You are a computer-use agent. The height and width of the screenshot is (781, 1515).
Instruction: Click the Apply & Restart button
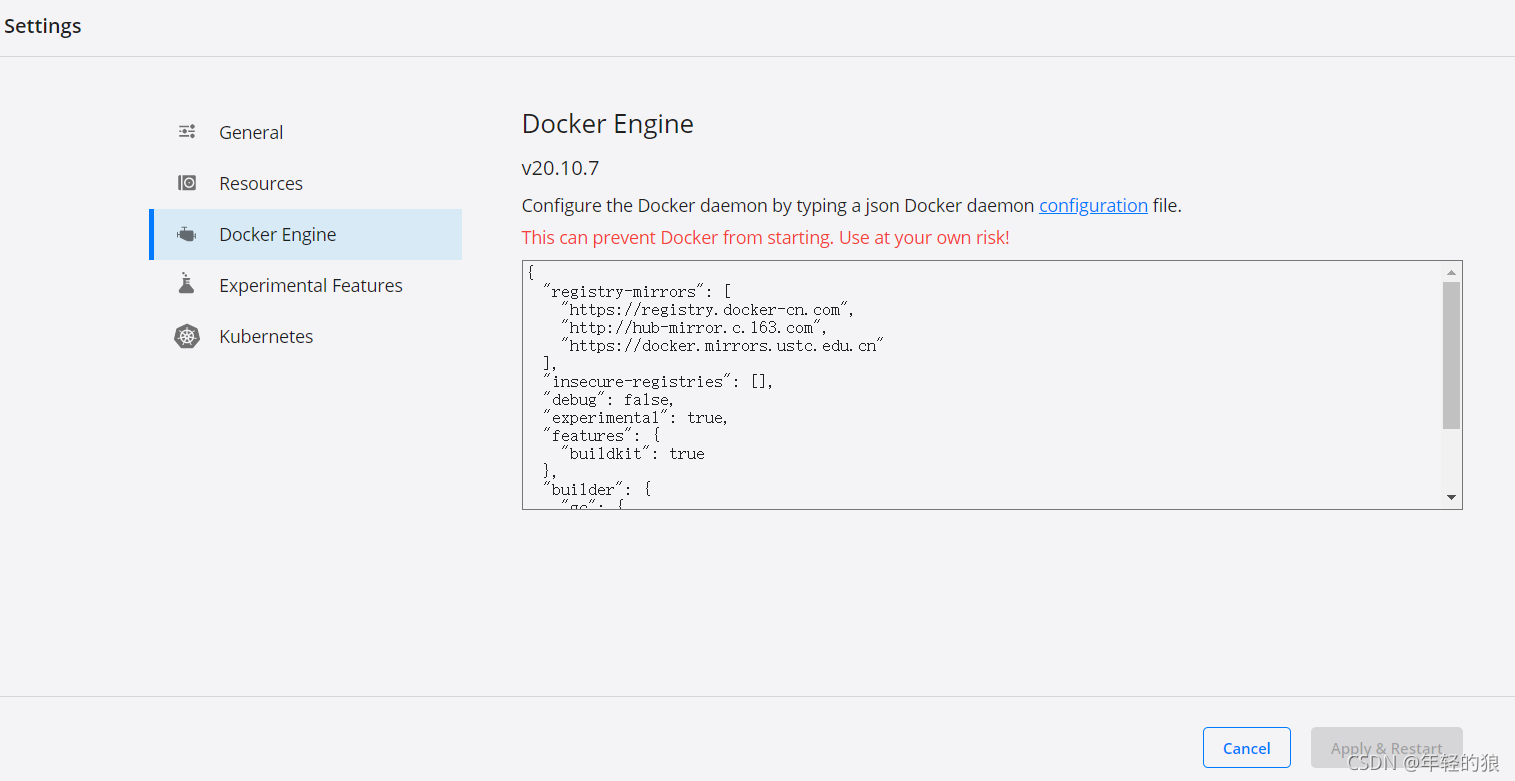click(x=1387, y=748)
